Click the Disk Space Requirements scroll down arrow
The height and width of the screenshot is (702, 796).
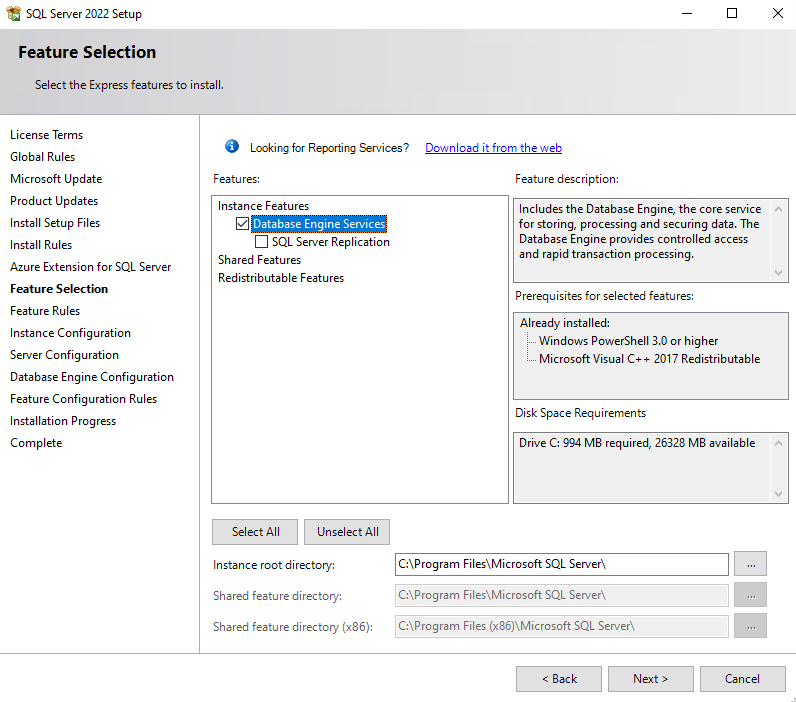[x=778, y=493]
